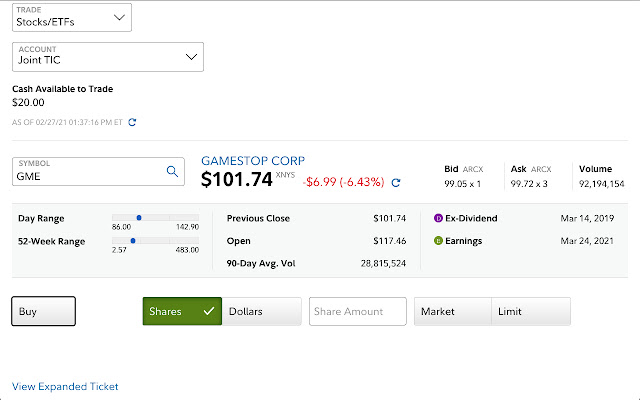This screenshot has height=400, width=640.
Task: Click the 90-Day Avg. Vol value 28,815,524
Action: pyautogui.click(x=383, y=263)
